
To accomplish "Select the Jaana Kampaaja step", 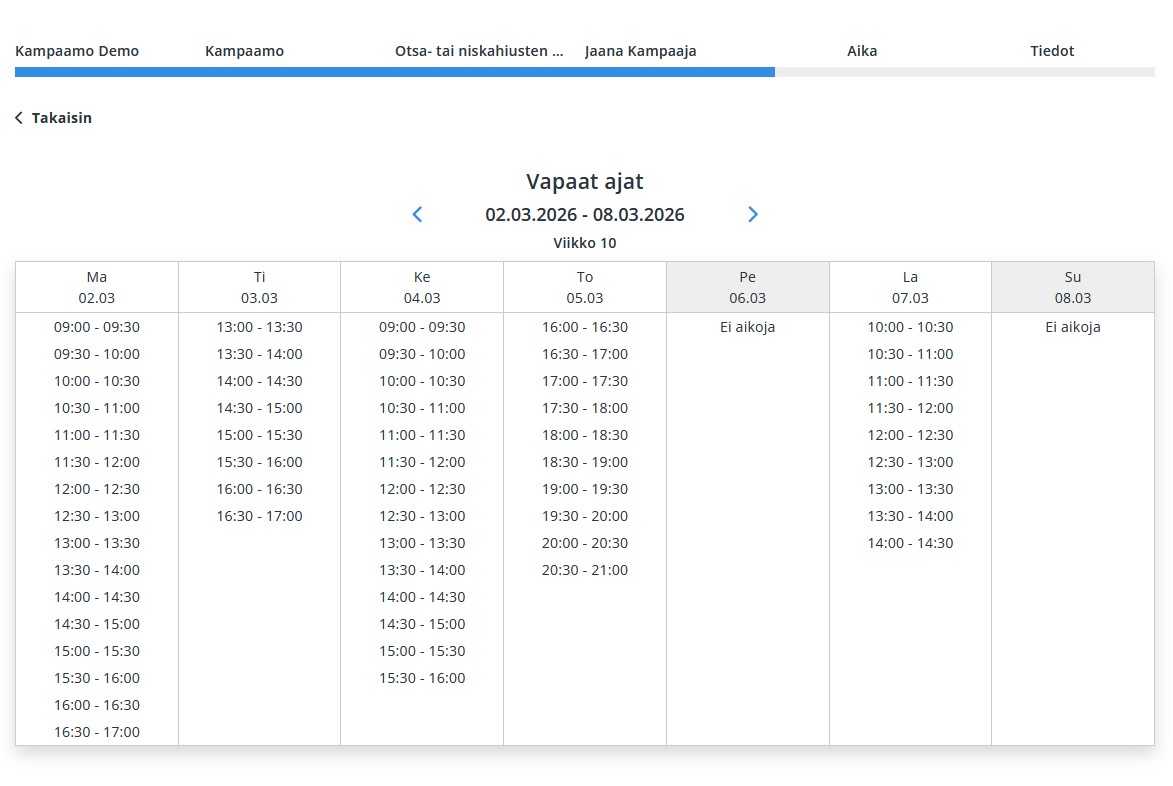I will point(640,50).
